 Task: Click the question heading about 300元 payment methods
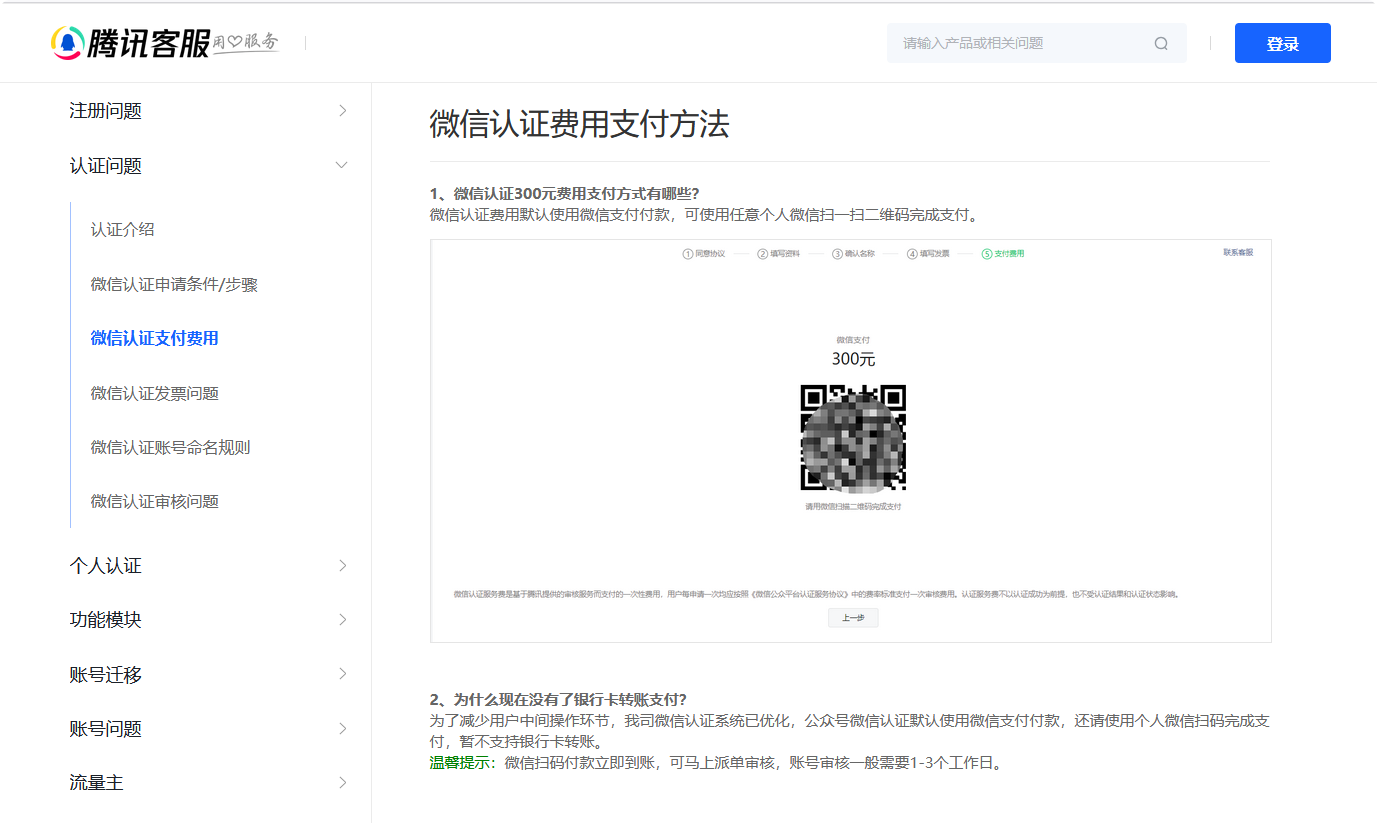click(564, 194)
